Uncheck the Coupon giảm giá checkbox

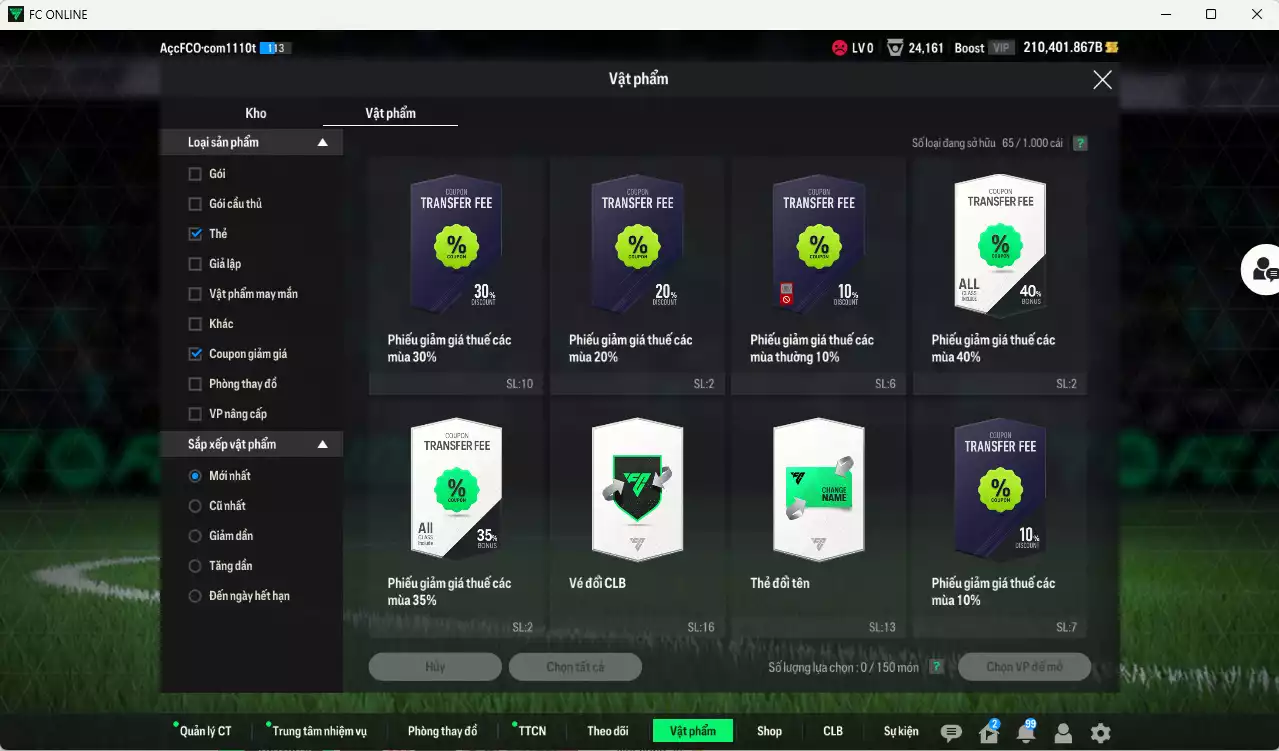tap(195, 354)
